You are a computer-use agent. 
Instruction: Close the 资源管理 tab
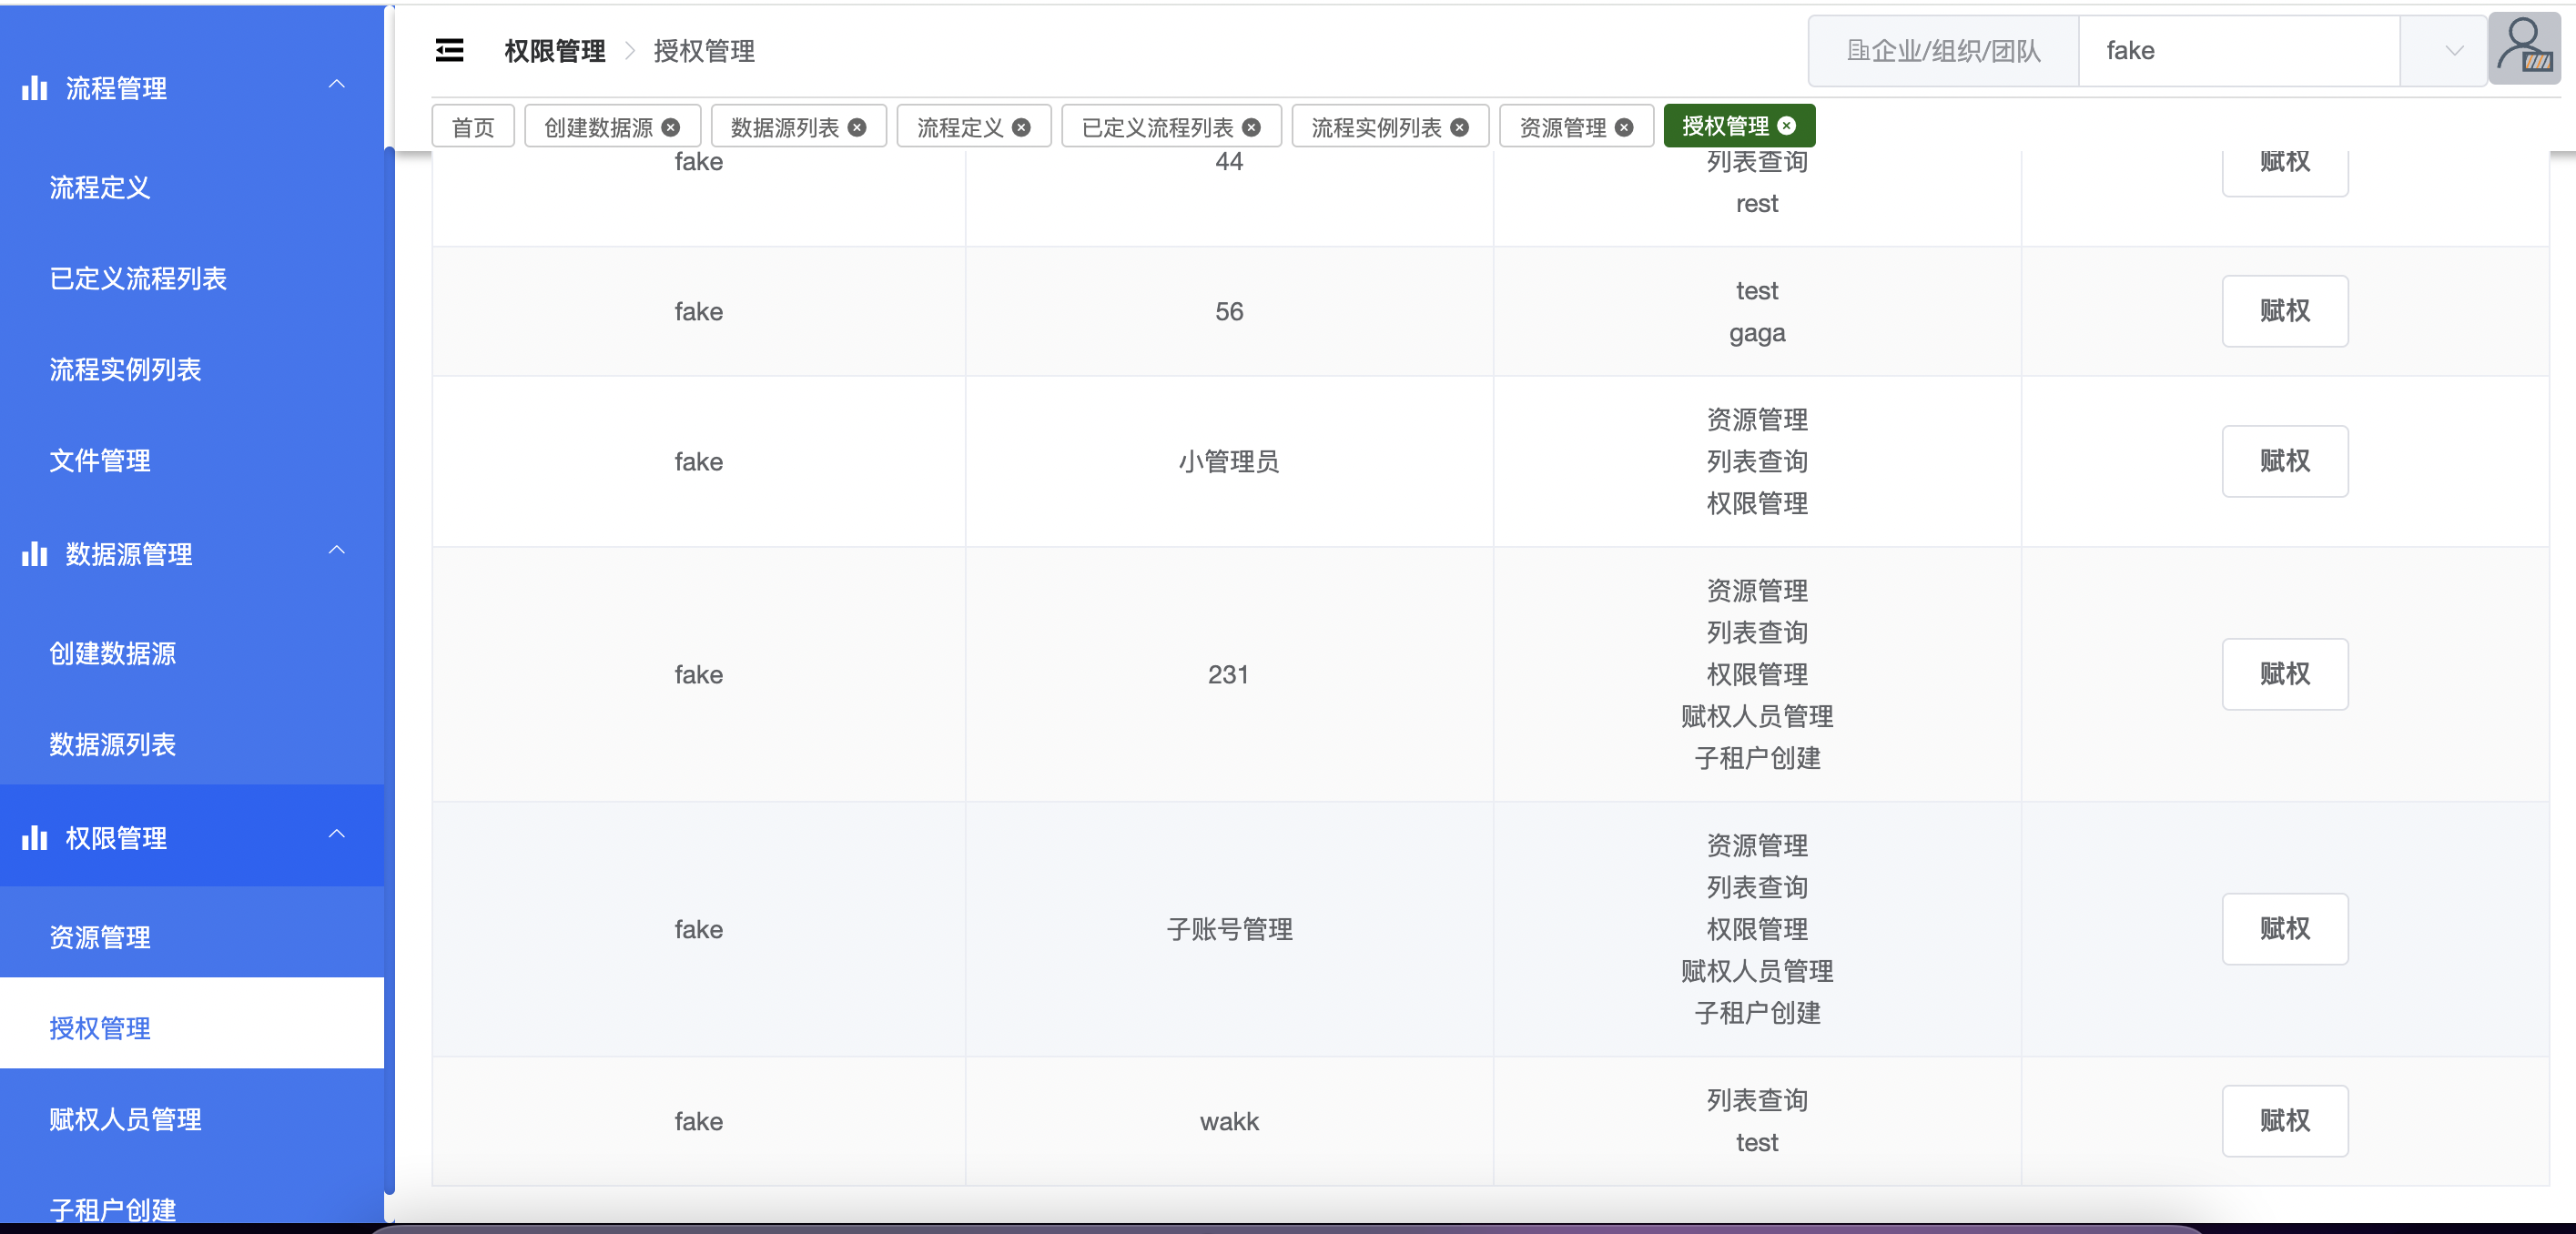click(x=1624, y=127)
